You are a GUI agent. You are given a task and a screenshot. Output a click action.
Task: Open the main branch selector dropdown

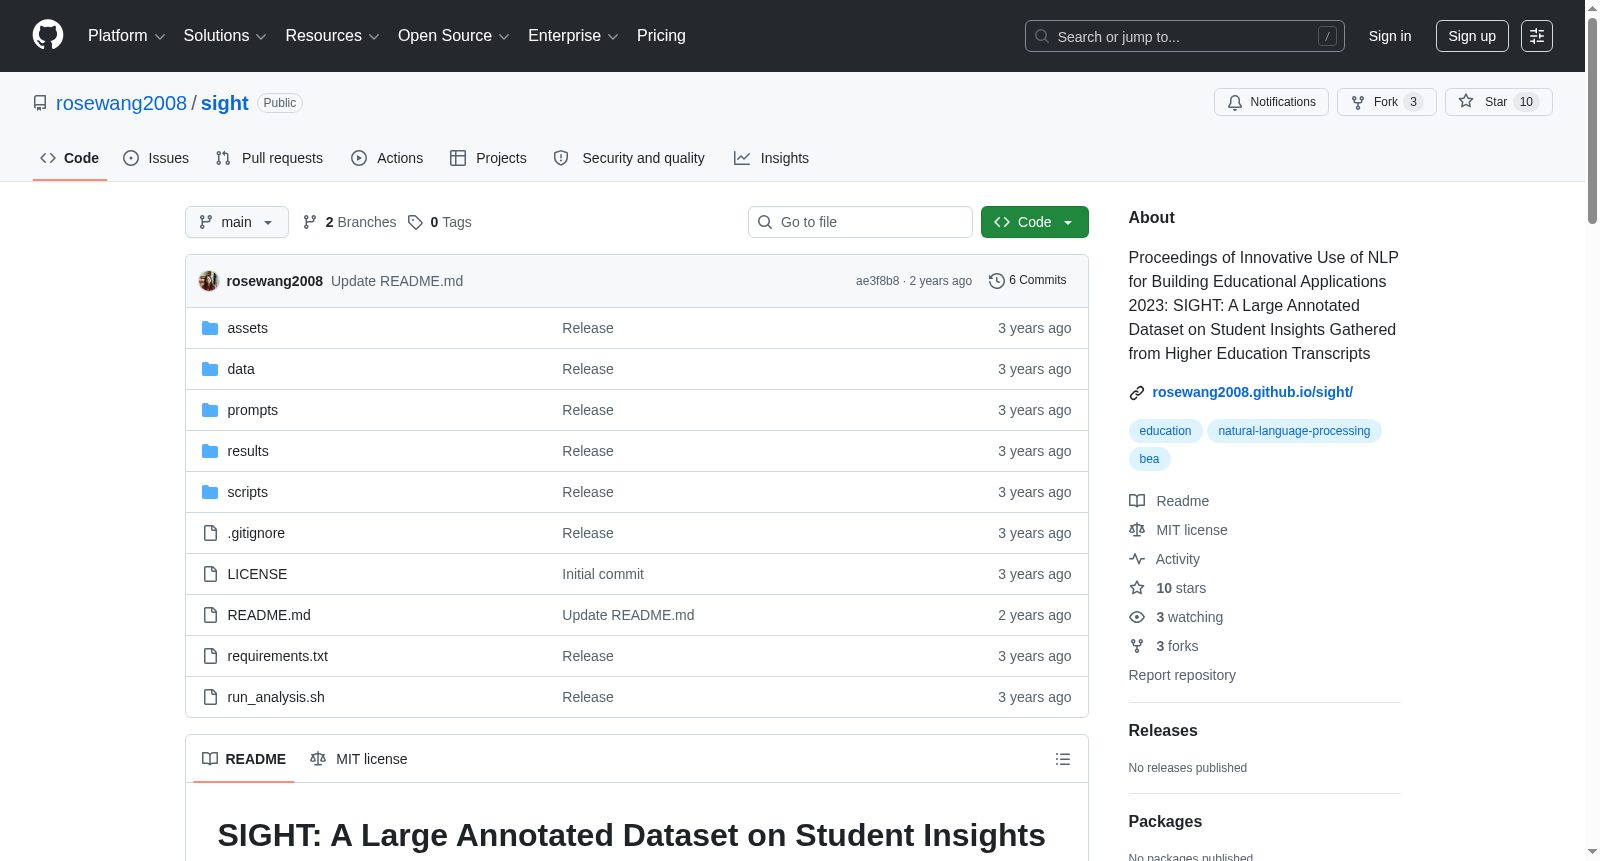pos(237,222)
